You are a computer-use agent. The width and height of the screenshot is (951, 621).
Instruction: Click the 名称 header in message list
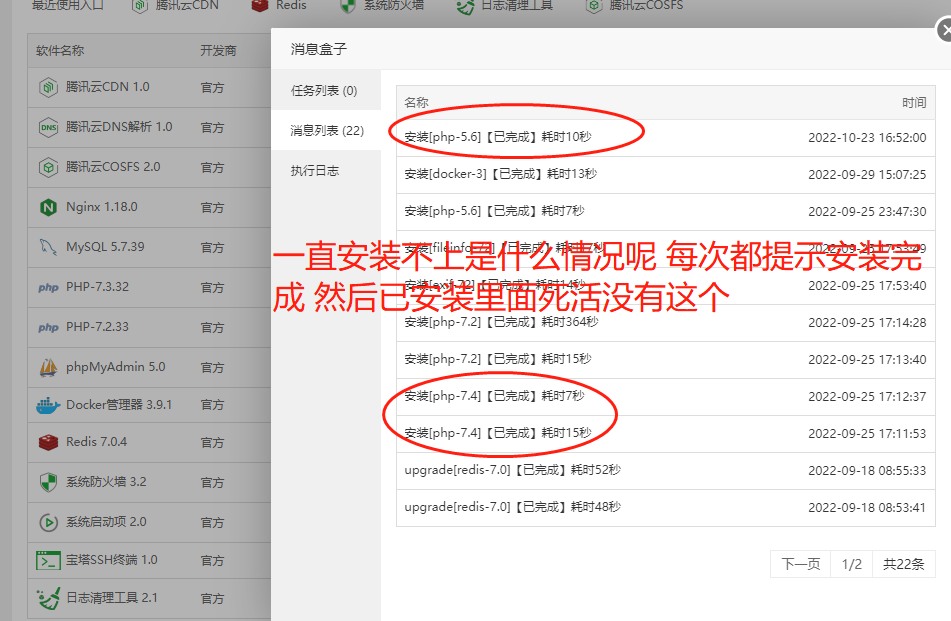coord(416,102)
